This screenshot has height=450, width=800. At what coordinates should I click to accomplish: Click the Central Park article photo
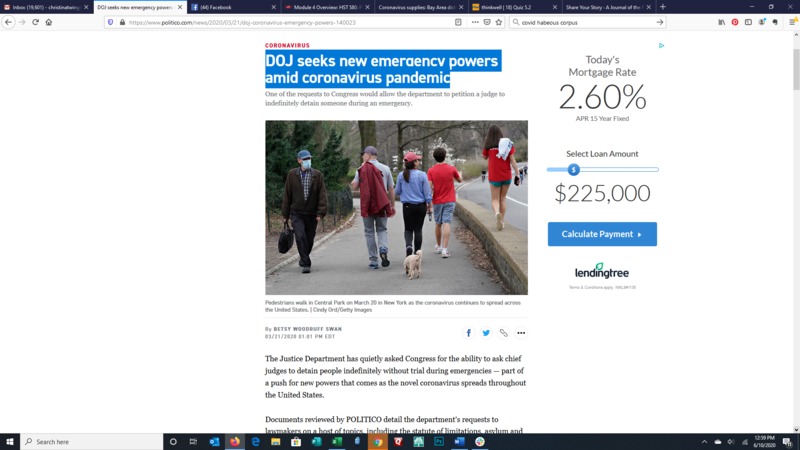coord(396,207)
